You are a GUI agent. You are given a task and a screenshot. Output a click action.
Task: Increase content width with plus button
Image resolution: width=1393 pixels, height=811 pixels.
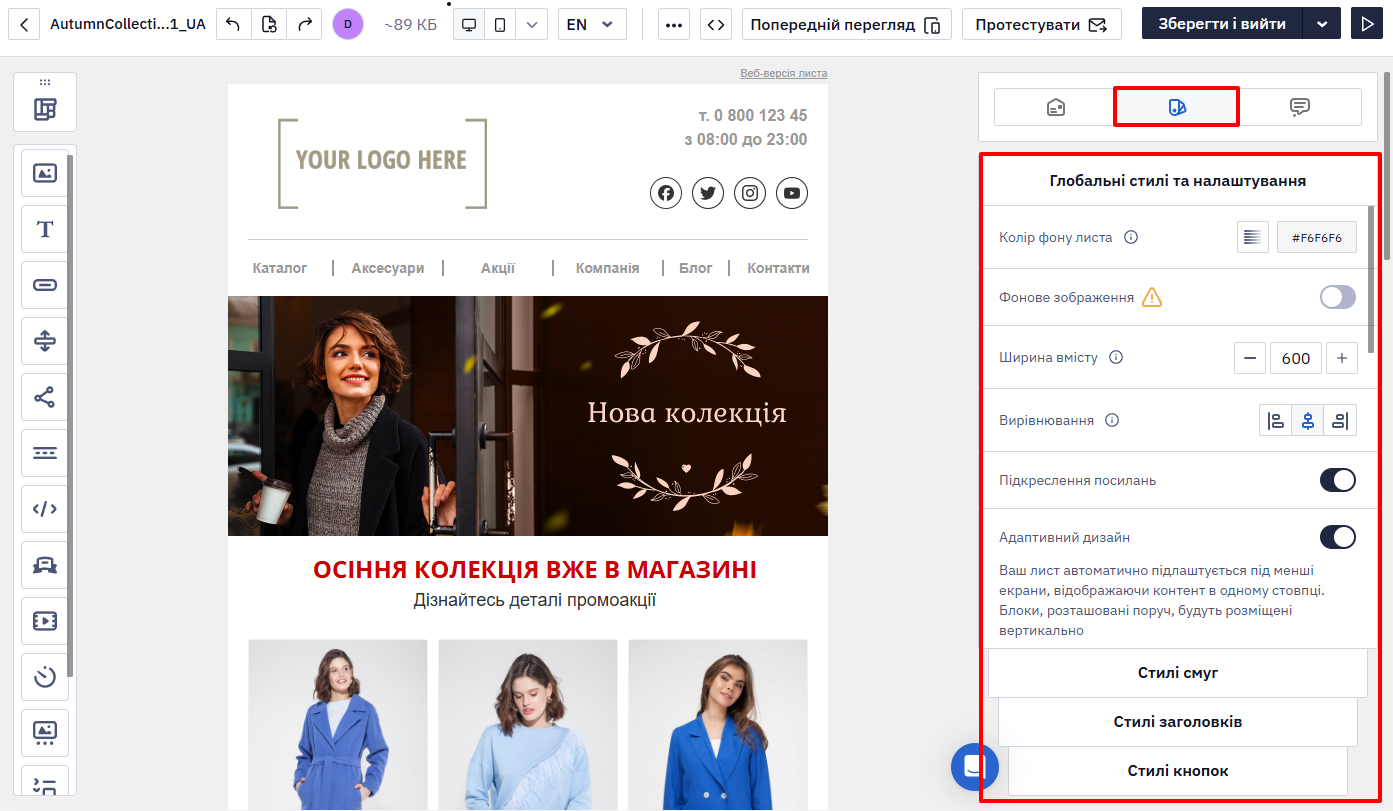[1342, 358]
